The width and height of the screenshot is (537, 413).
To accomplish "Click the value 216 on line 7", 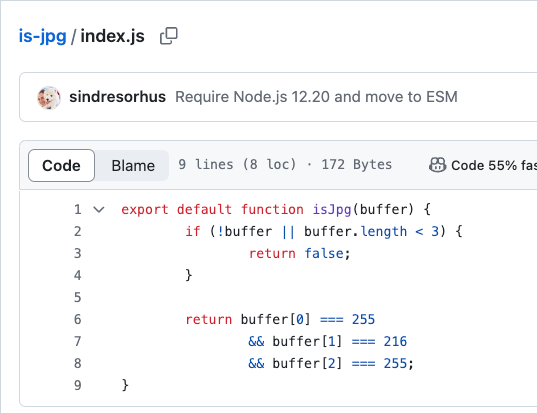I will pos(395,341).
